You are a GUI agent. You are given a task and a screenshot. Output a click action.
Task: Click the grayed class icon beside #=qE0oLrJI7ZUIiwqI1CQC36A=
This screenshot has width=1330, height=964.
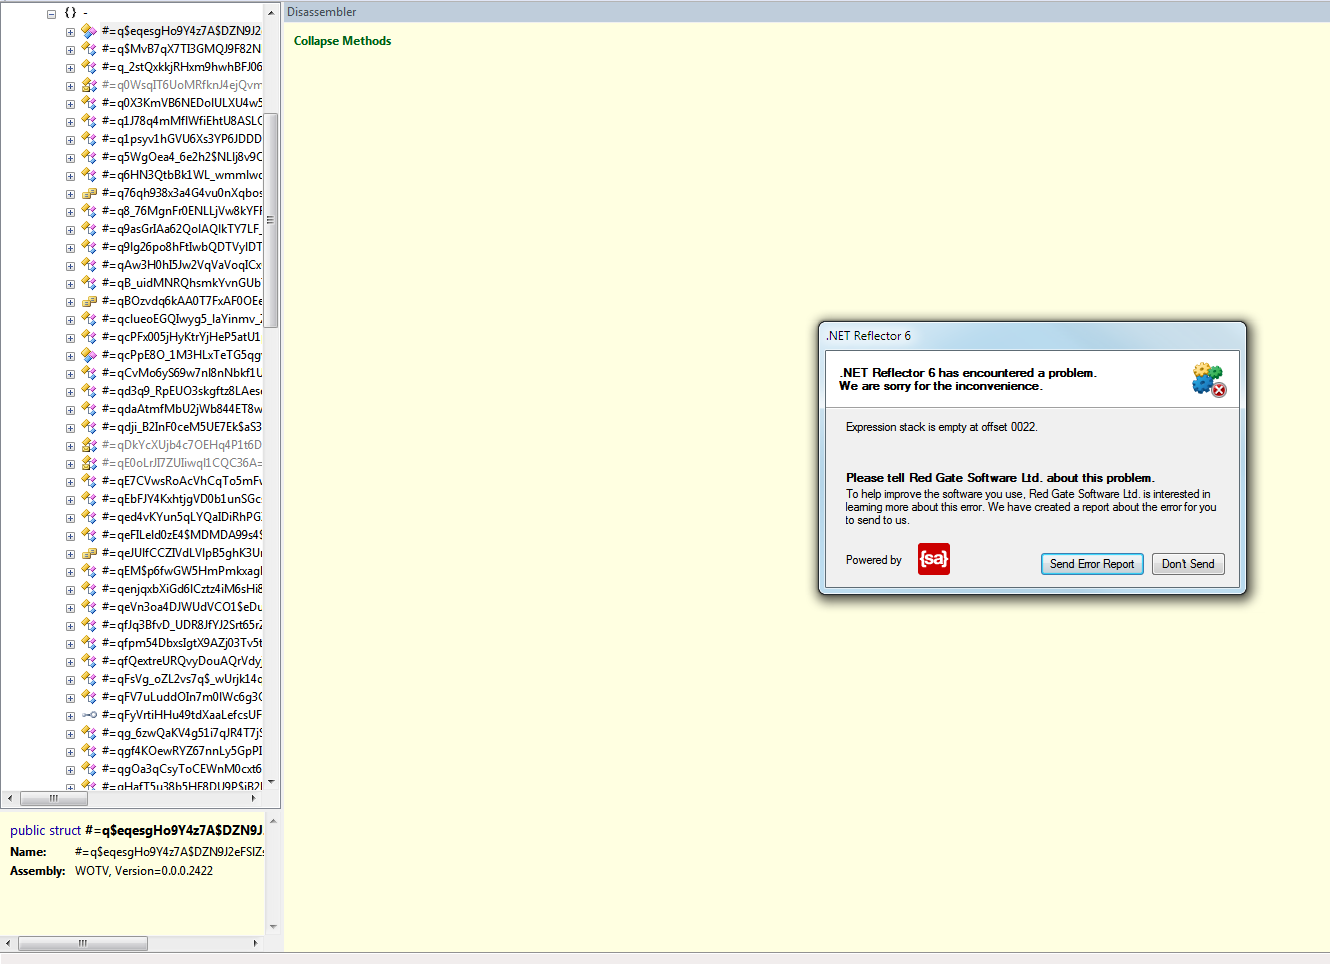tap(89, 463)
